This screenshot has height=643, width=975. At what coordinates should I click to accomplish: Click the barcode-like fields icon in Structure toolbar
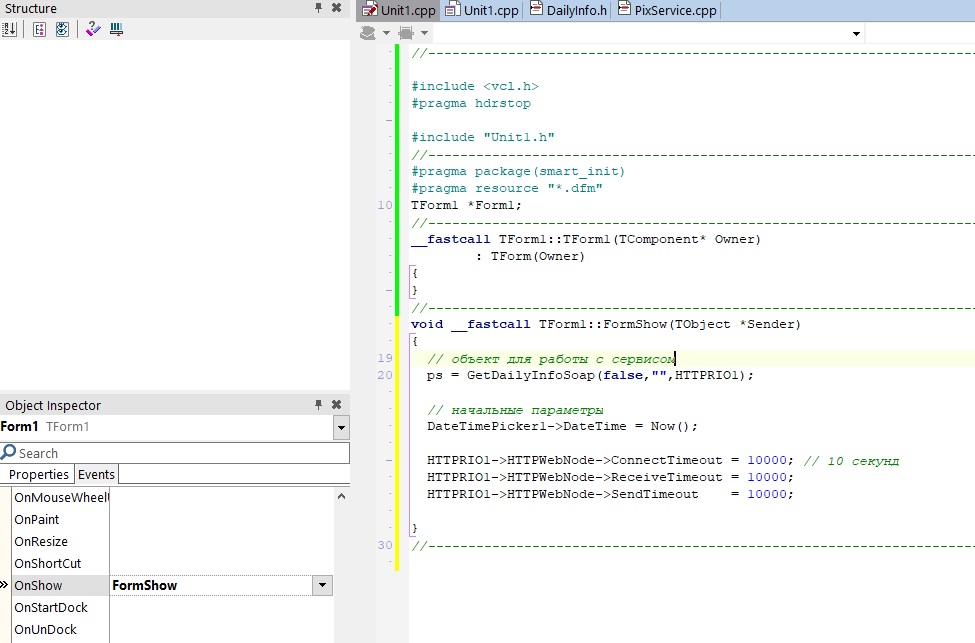click(x=116, y=29)
